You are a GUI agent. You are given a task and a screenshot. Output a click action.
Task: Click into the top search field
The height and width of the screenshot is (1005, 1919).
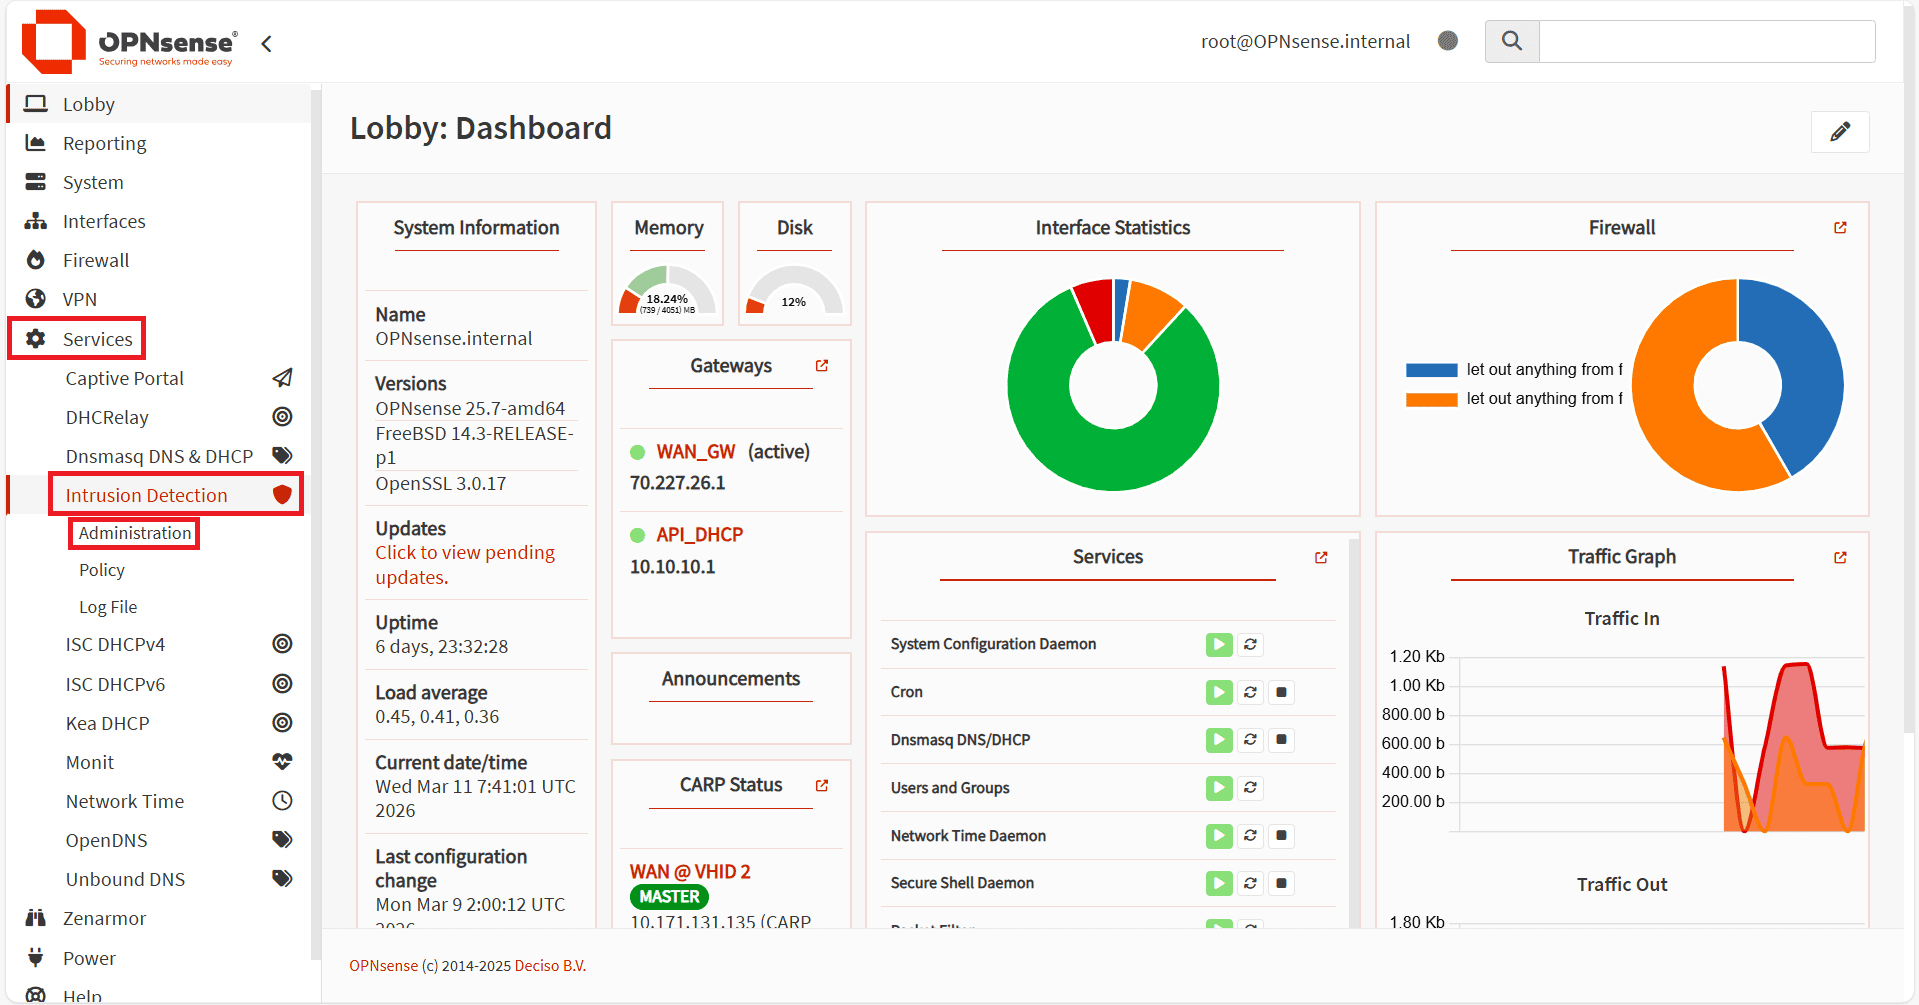pyautogui.click(x=1706, y=41)
